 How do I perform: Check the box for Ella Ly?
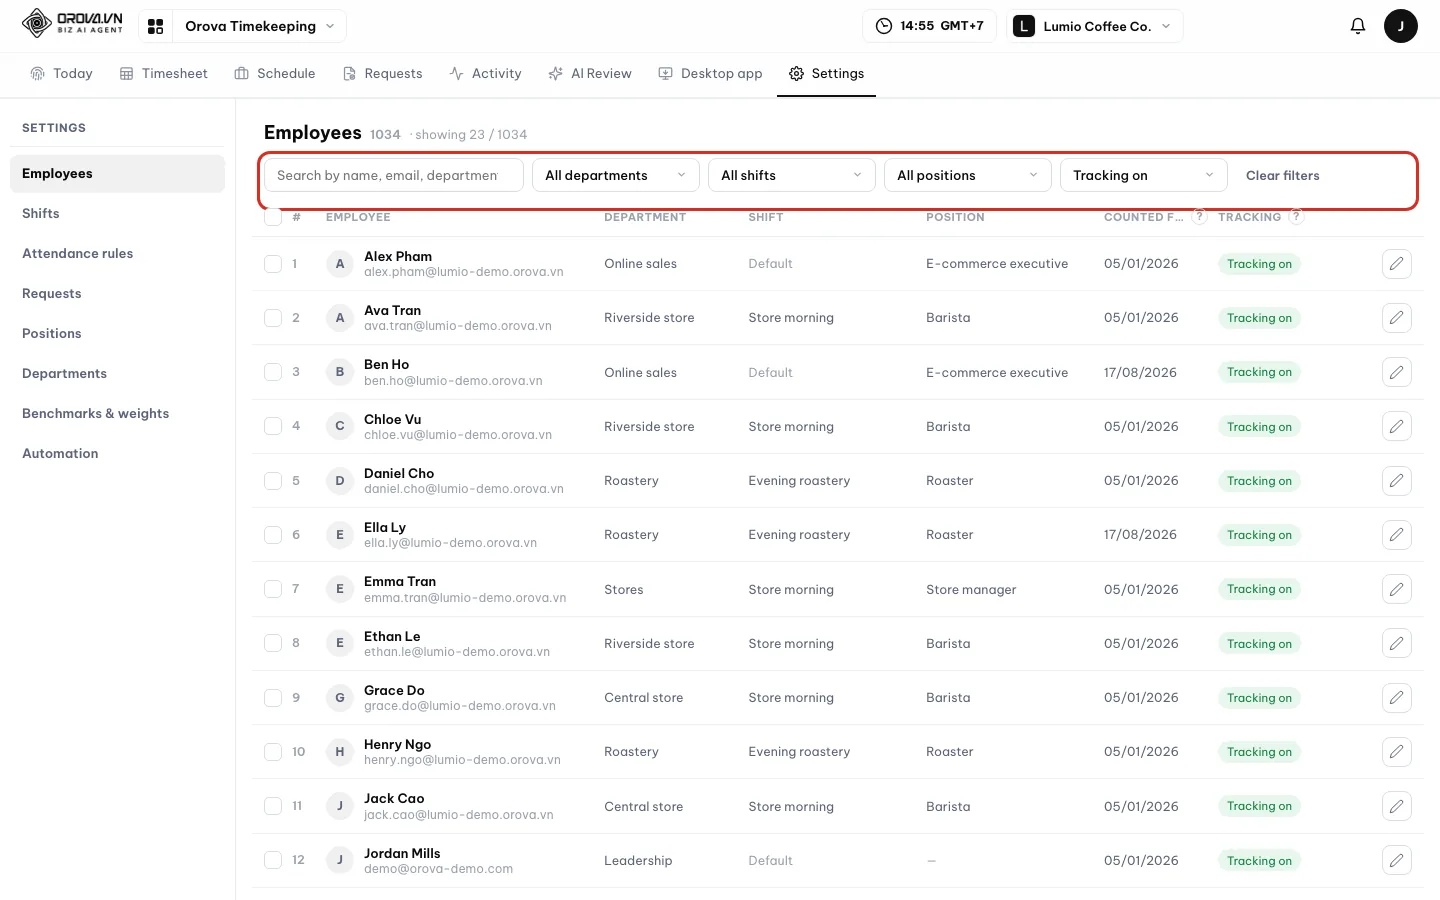pyautogui.click(x=273, y=535)
